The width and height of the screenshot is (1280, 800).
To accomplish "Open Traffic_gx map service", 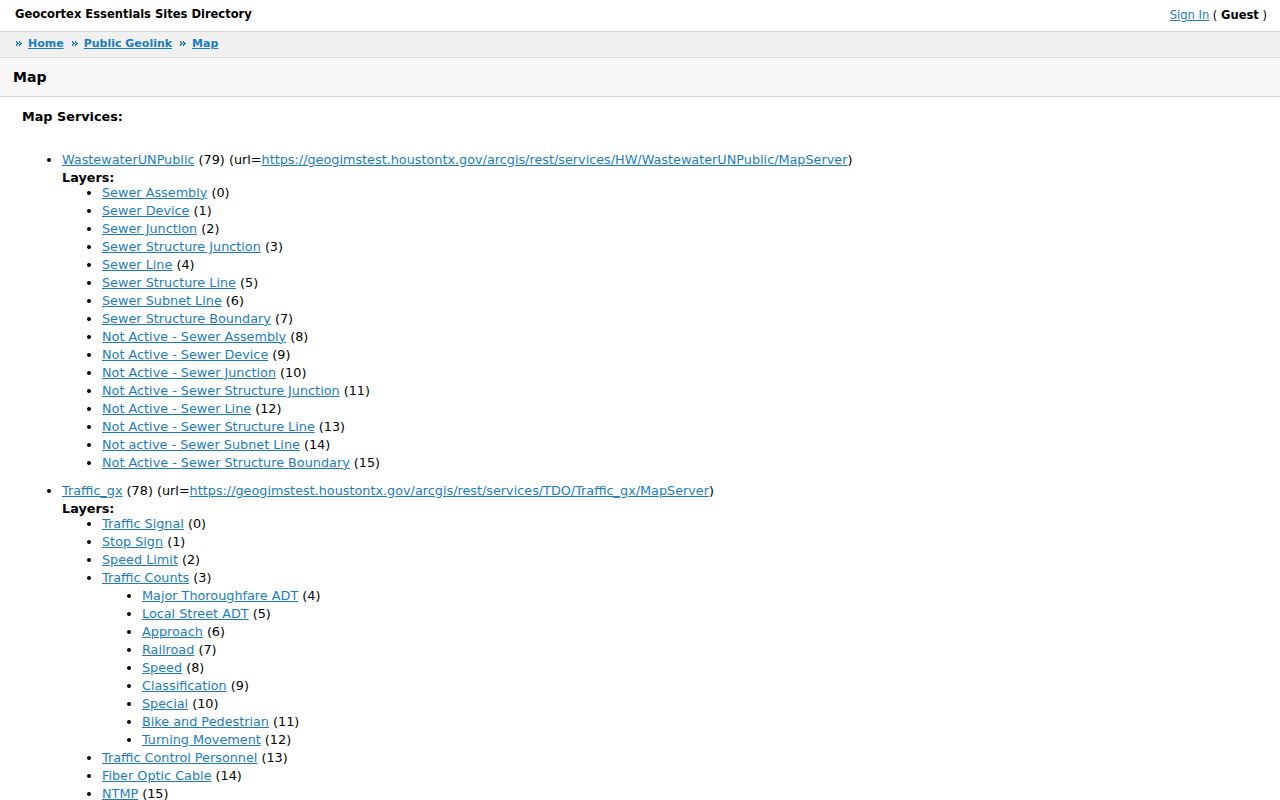I will [92, 491].
